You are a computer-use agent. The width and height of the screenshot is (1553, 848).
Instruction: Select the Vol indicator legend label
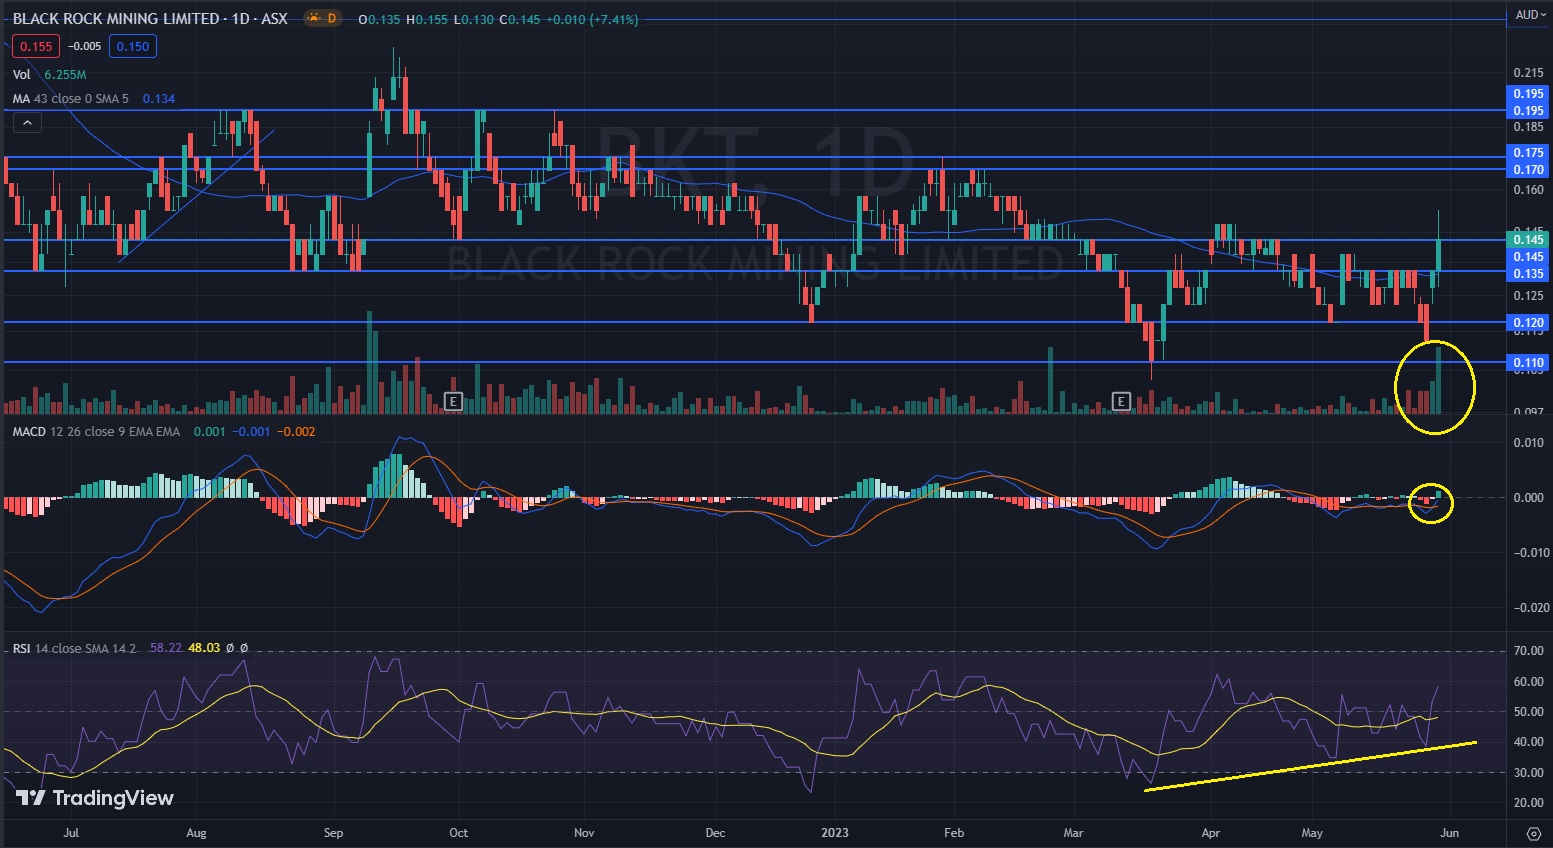22,75
